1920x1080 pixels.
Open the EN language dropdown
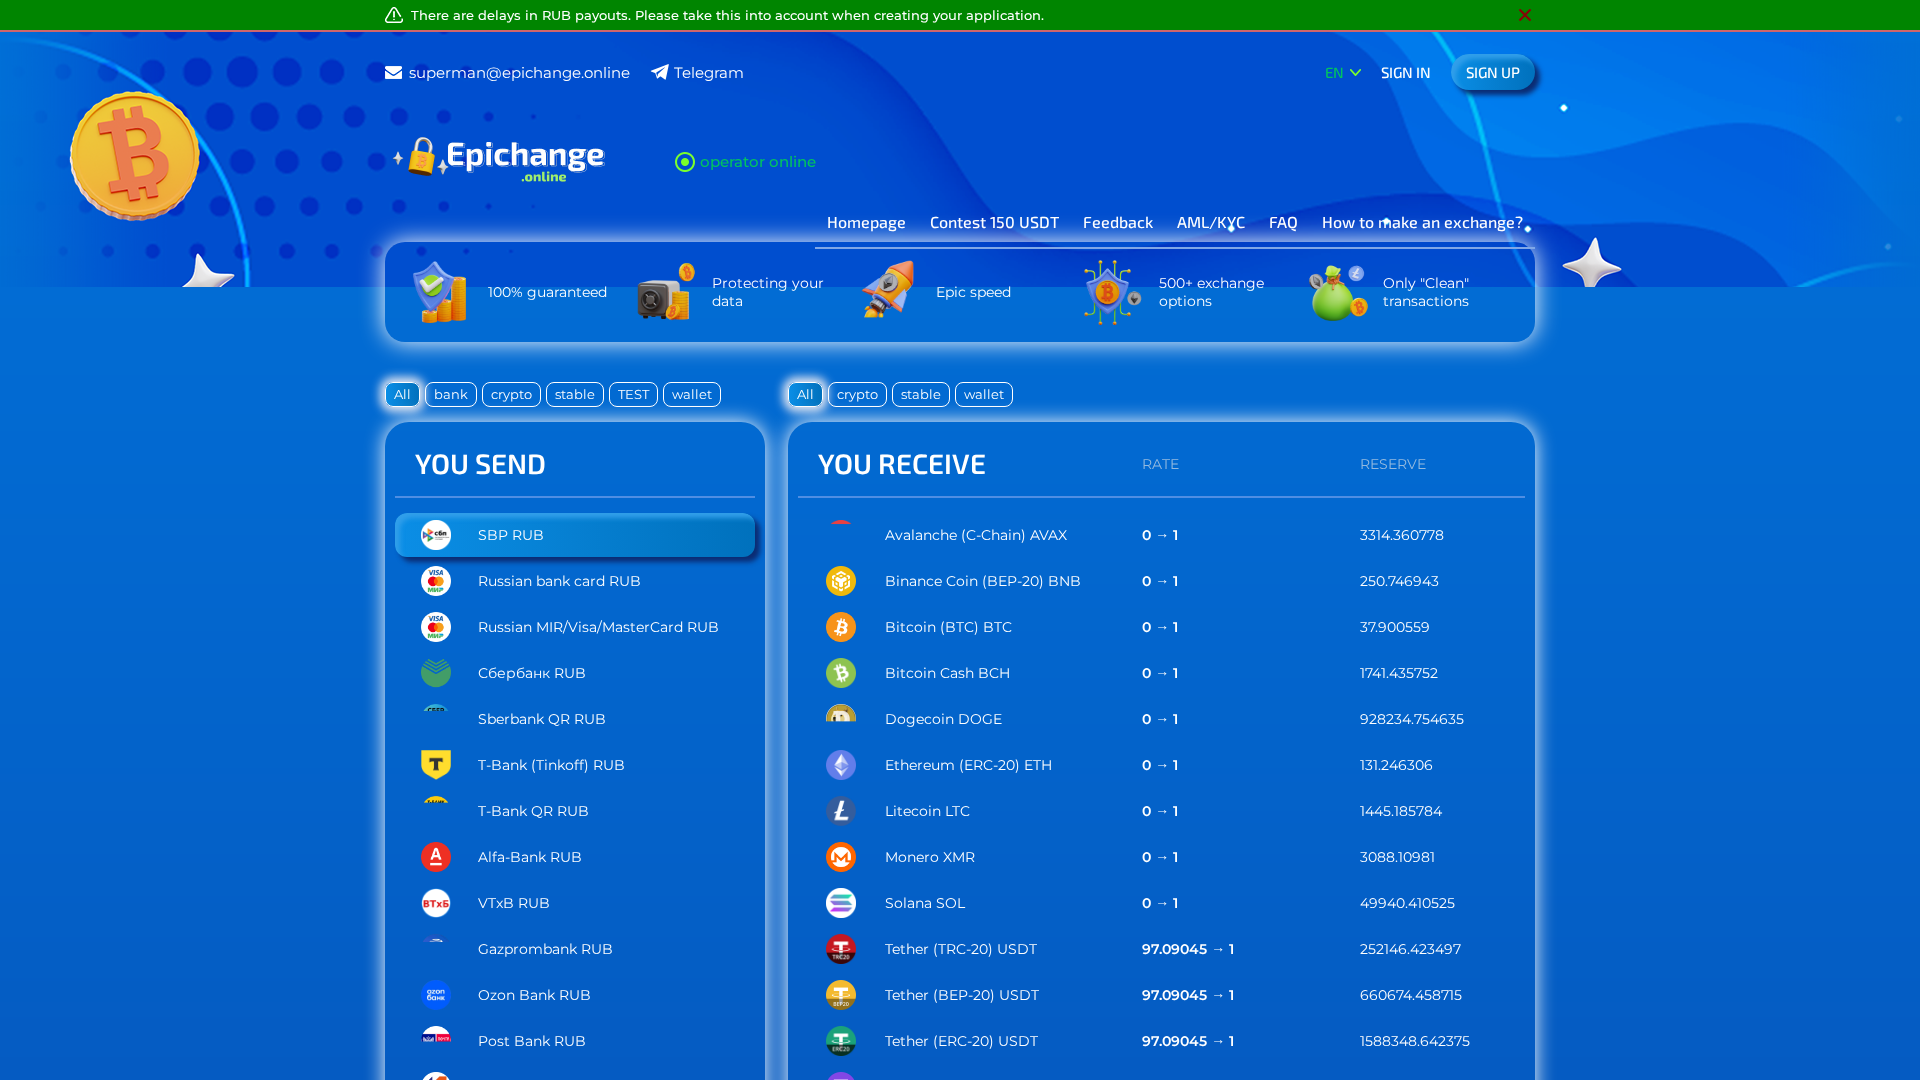[x=1343, y=73]
